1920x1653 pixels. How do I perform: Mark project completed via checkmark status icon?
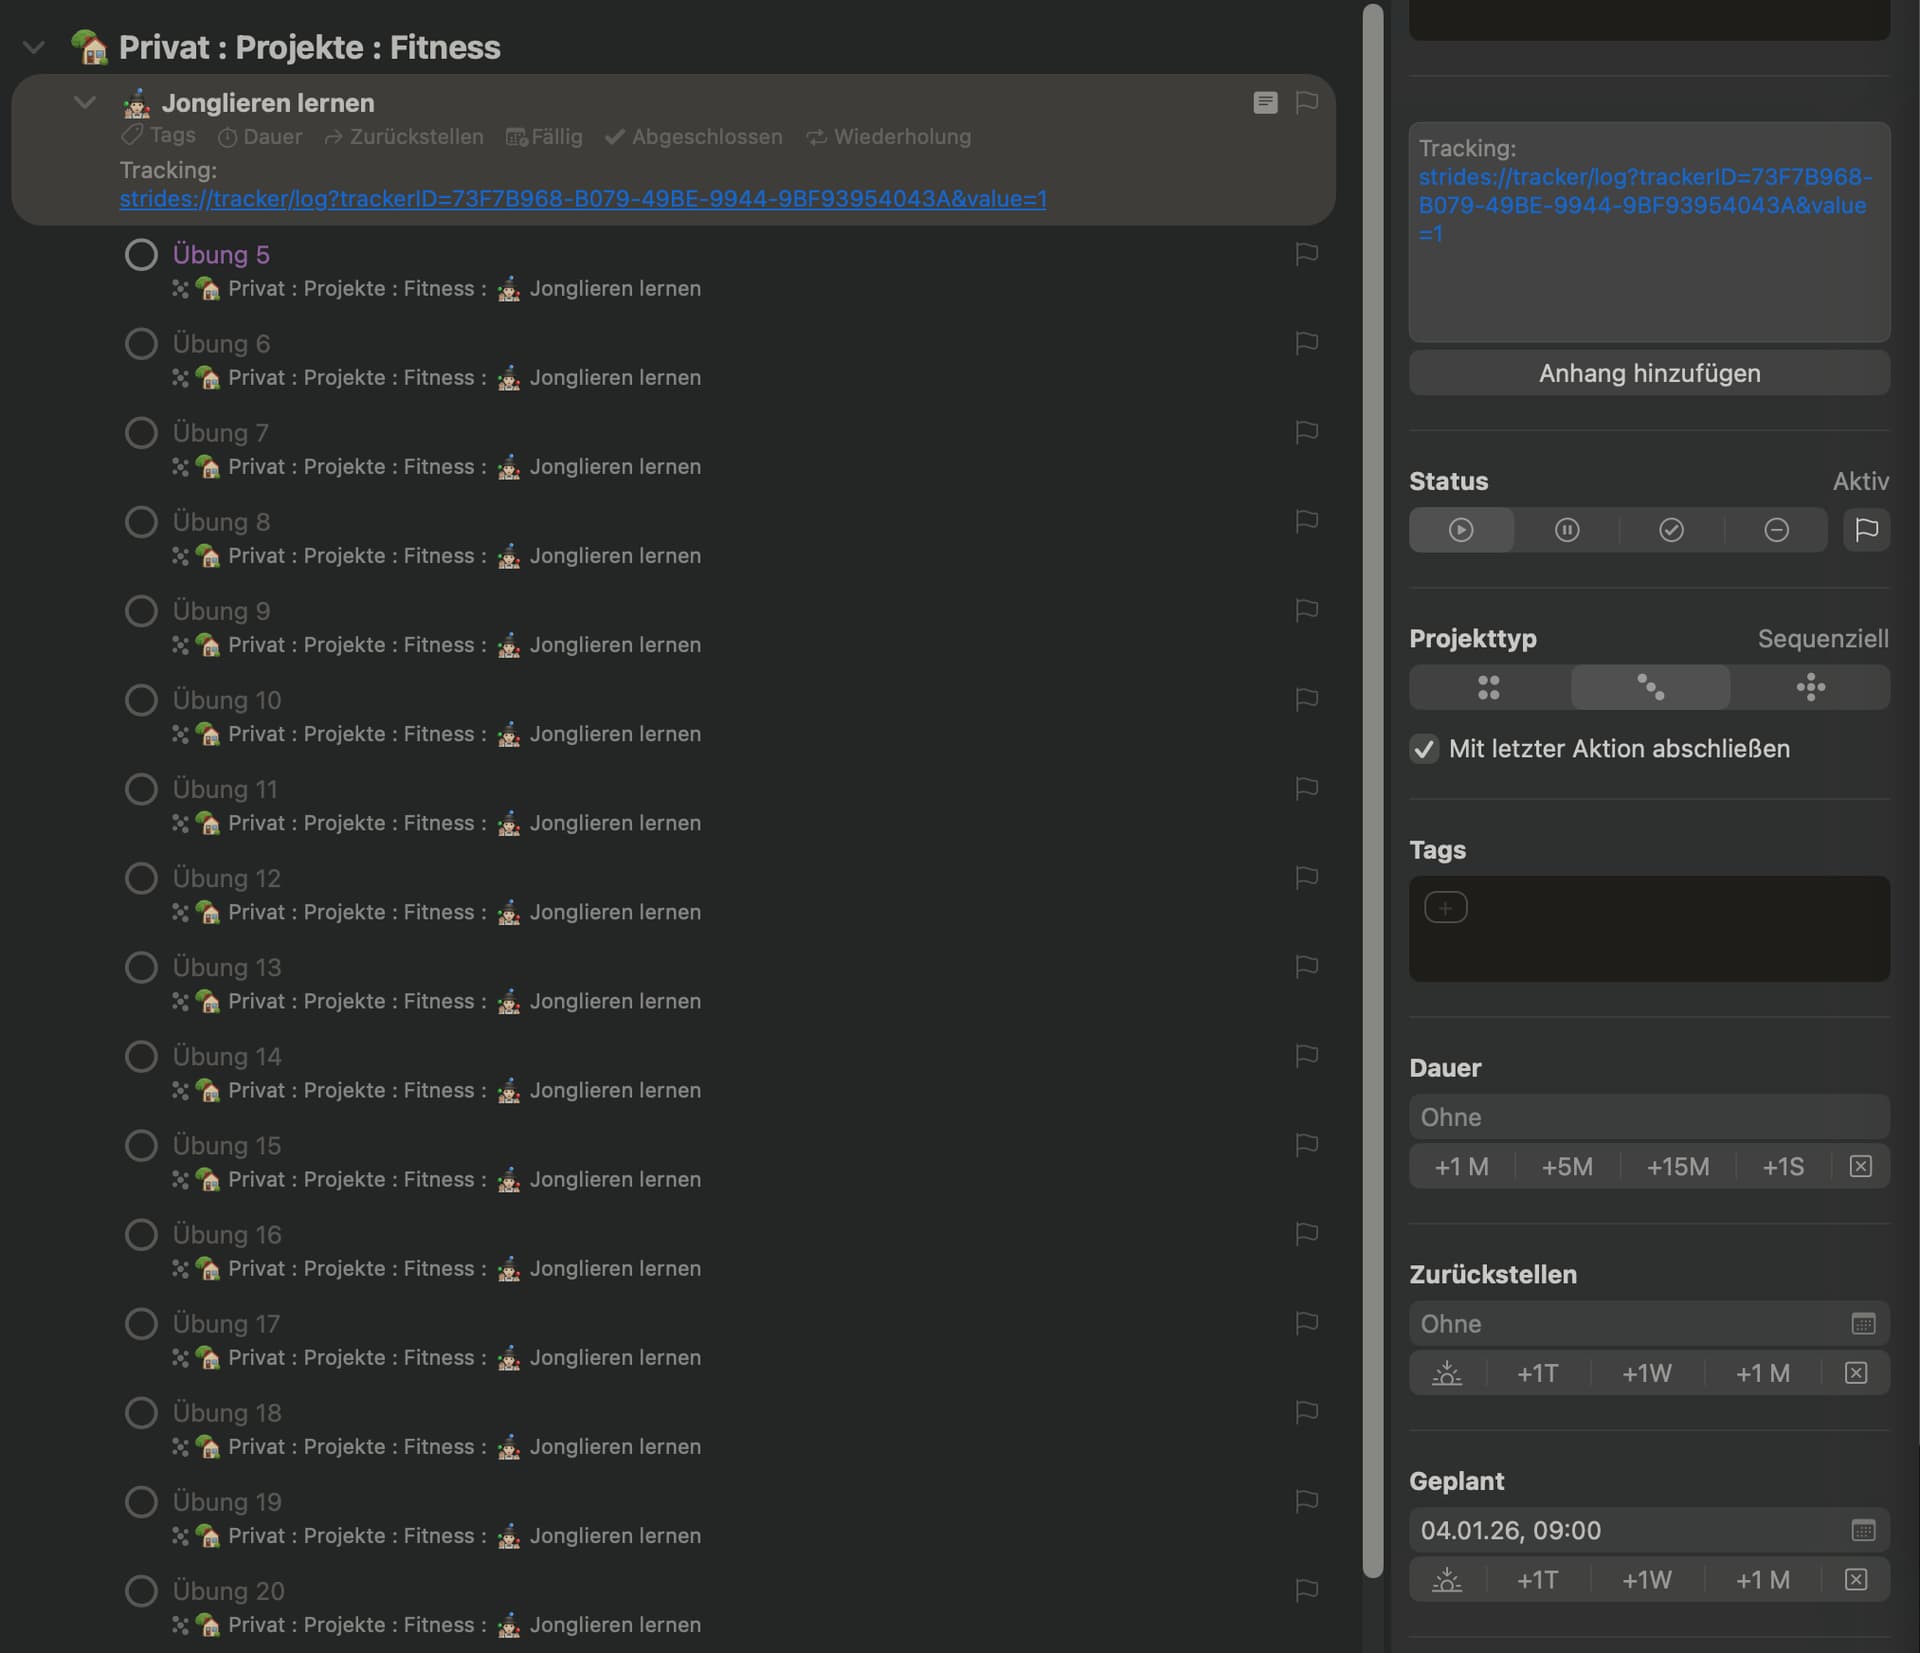point(1671,530)
